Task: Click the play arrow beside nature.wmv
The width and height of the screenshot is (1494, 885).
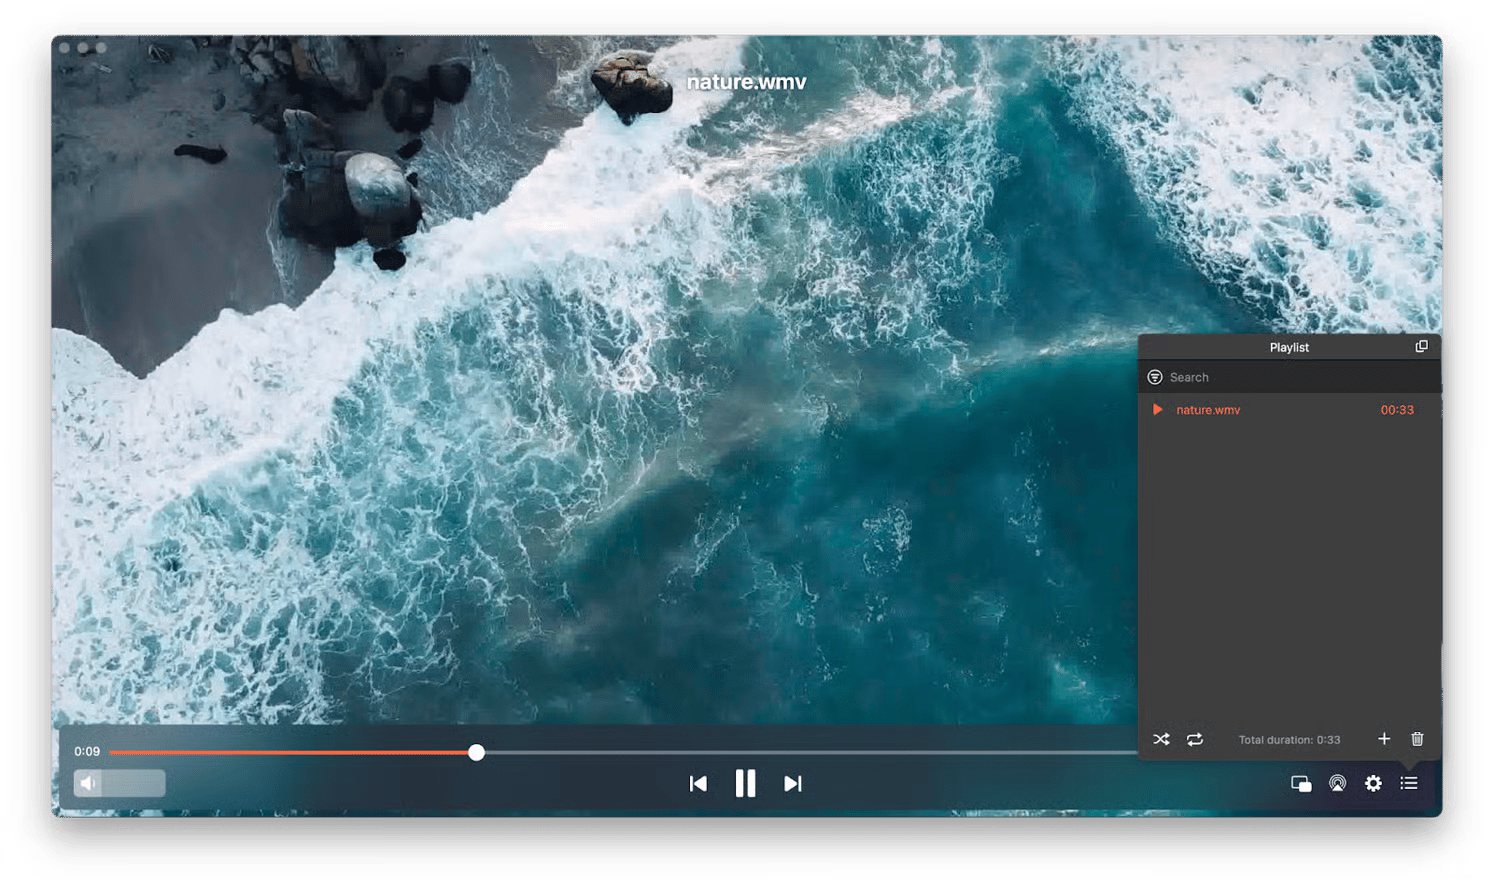Action: (1157, 410)
